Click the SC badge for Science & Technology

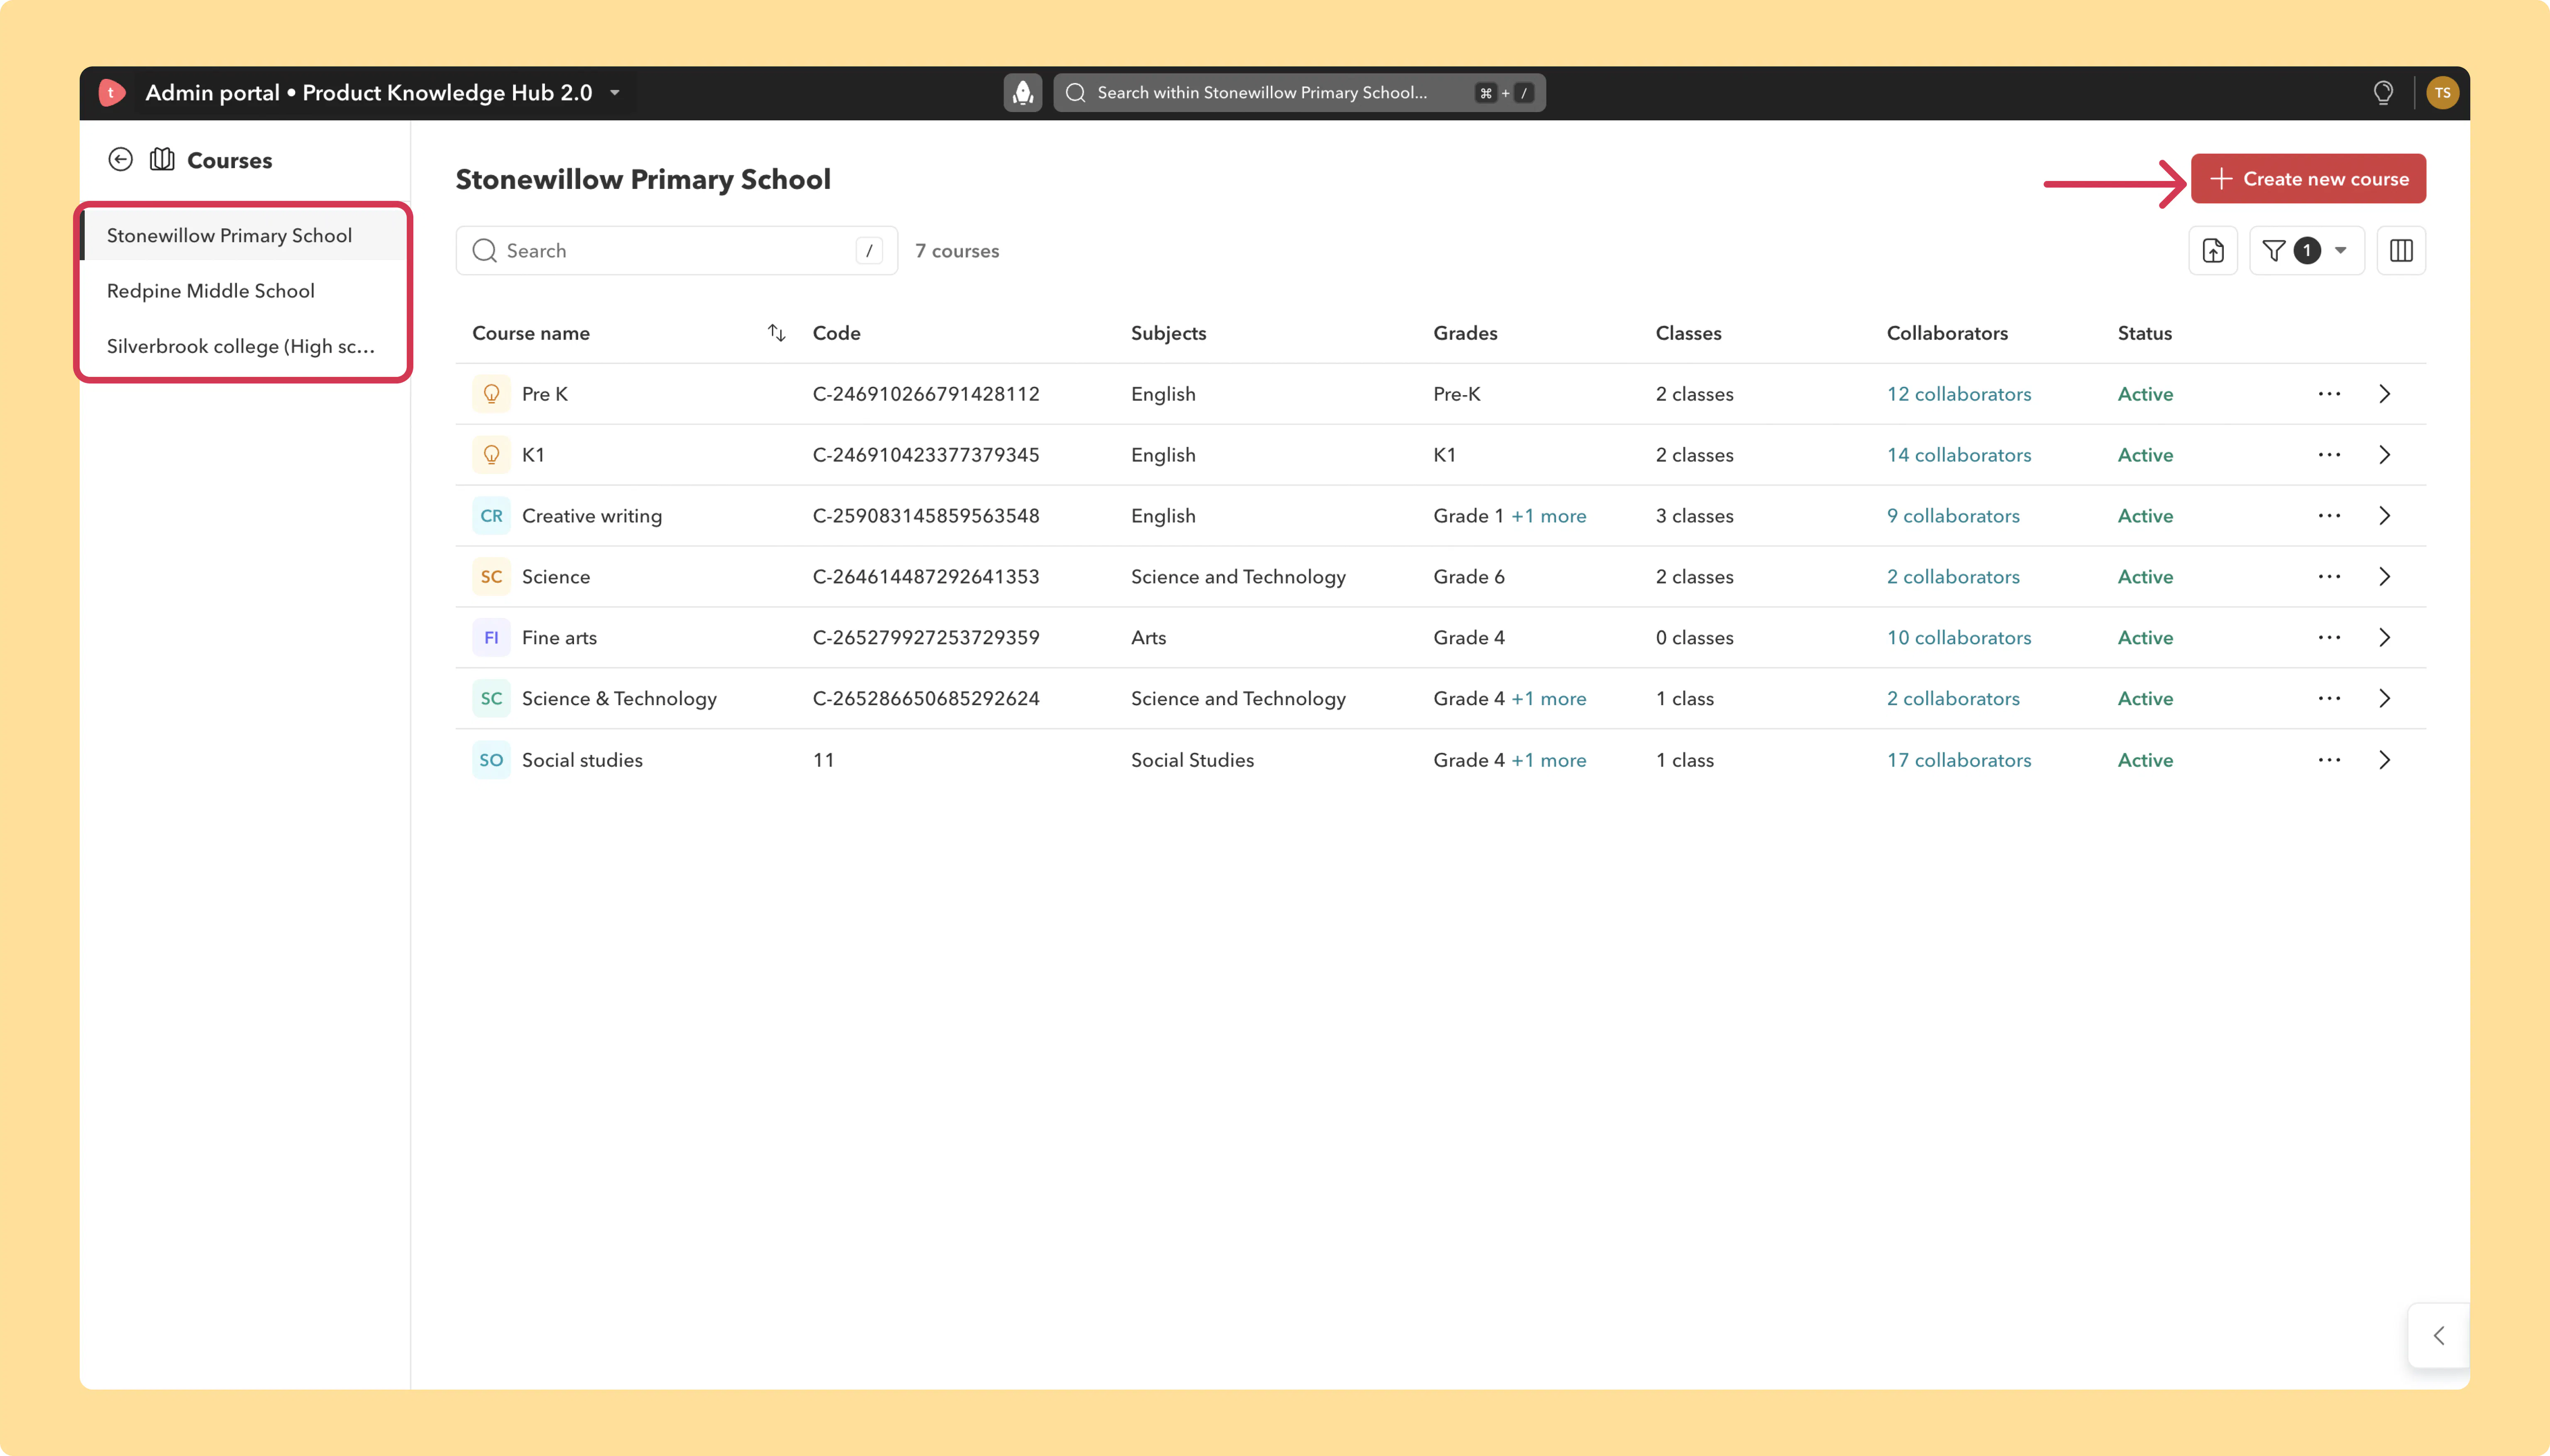coord(491,699)
